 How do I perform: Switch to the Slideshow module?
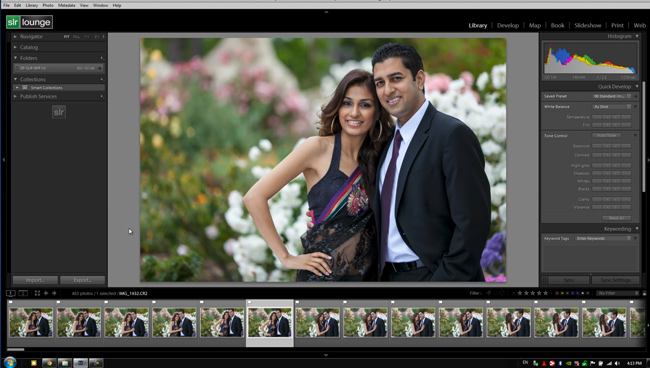point(587,25)
